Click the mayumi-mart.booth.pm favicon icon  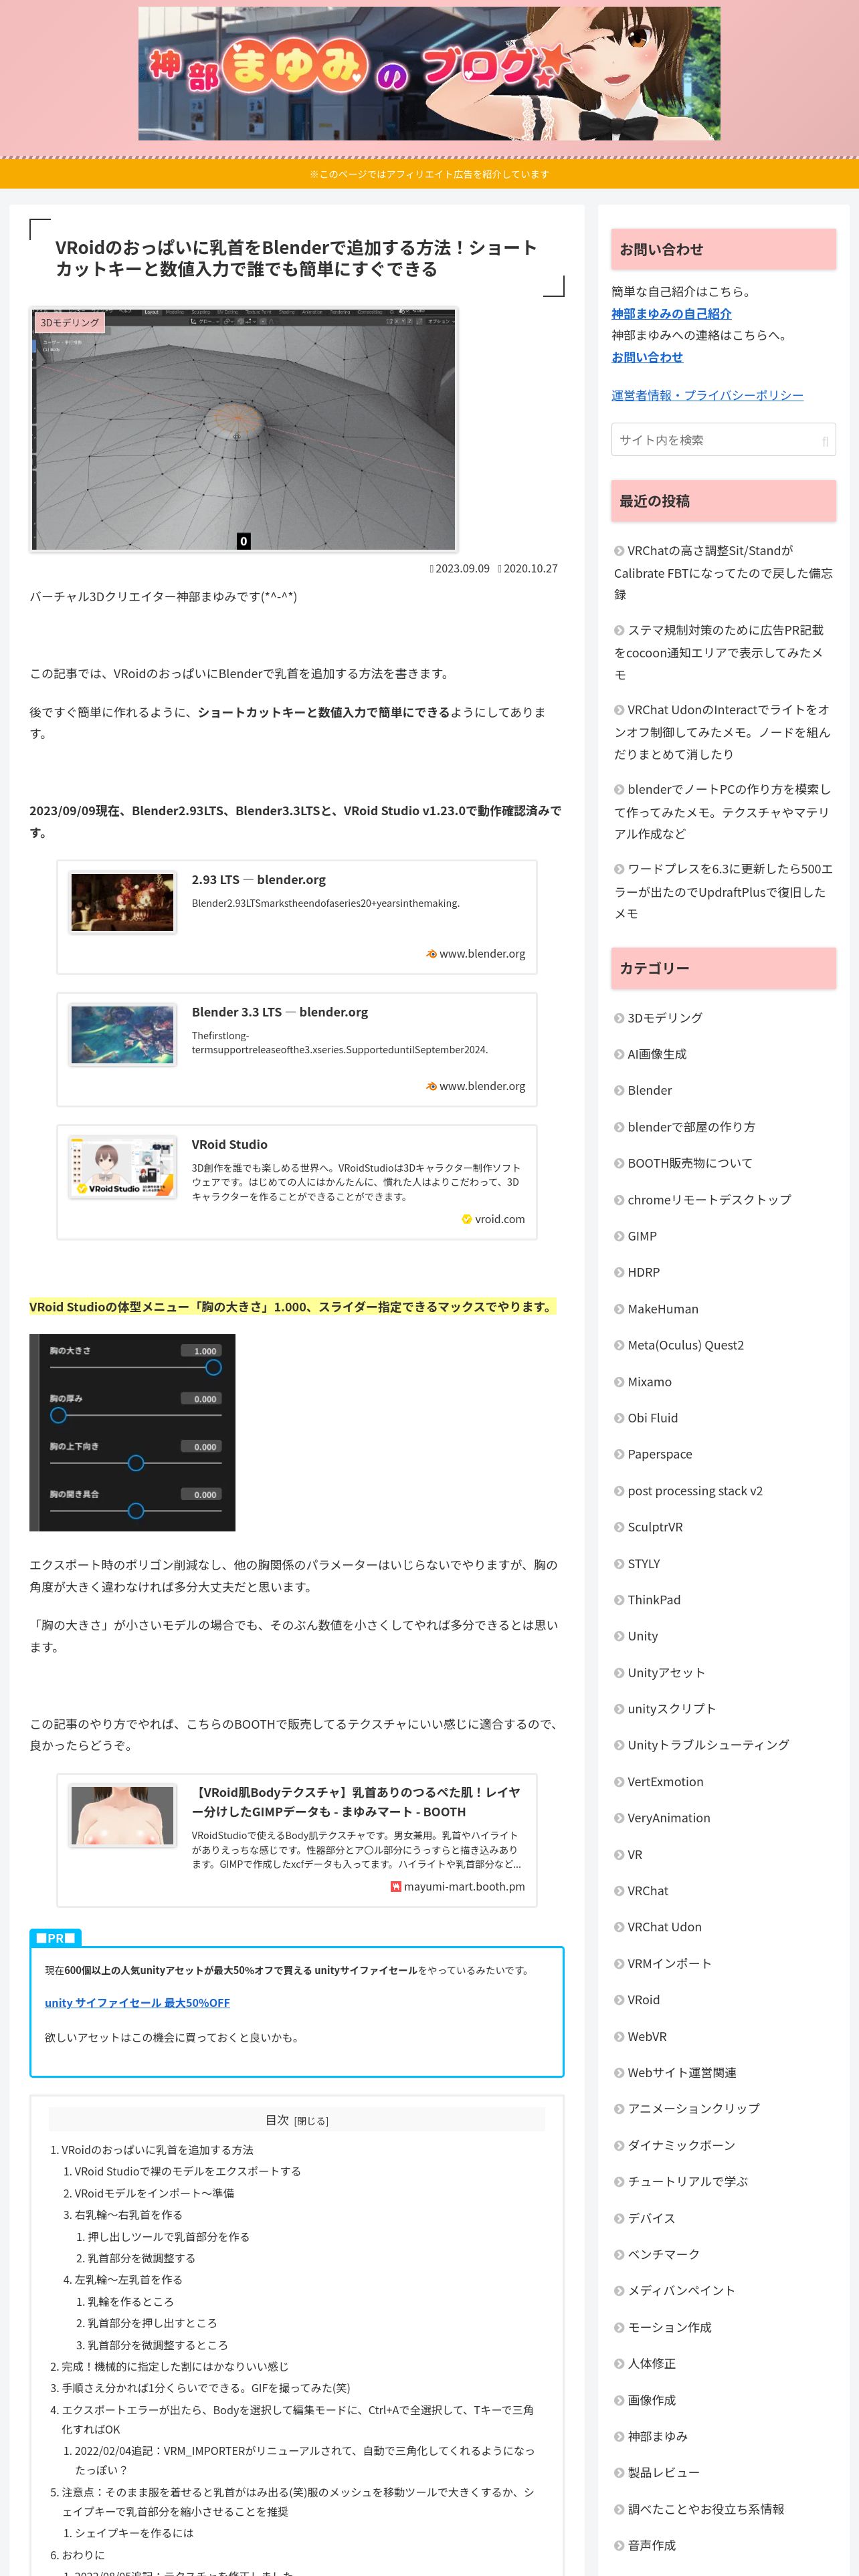[x=395, y=1886]
